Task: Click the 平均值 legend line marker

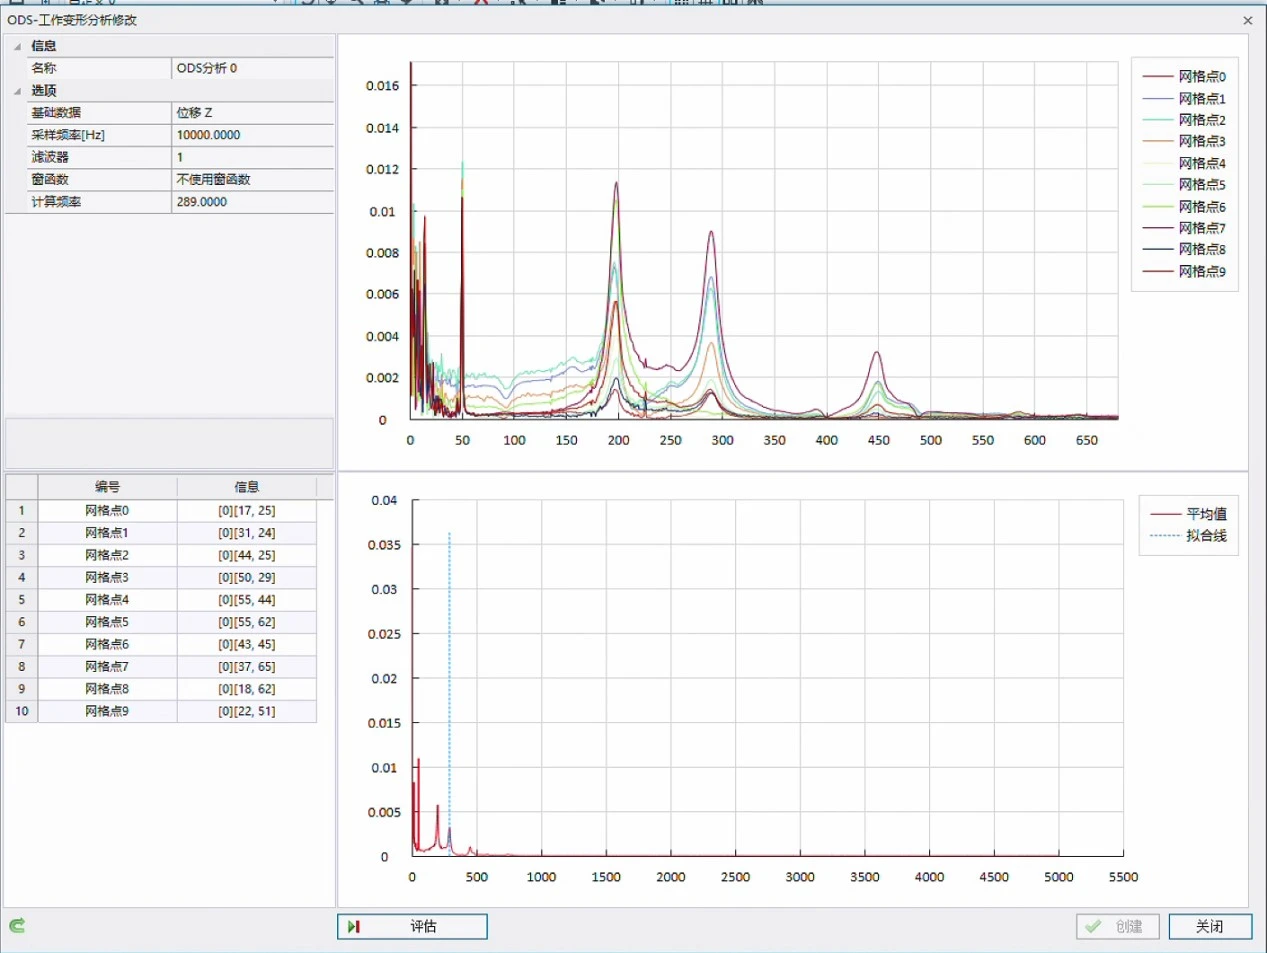Action: 1164,514
